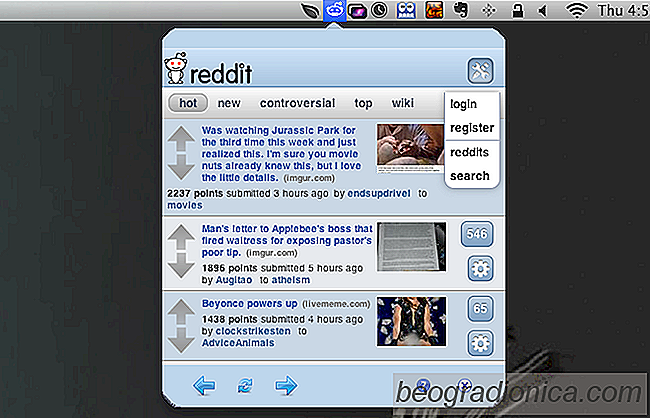Click the 1896 points score text

click(230, 269)
